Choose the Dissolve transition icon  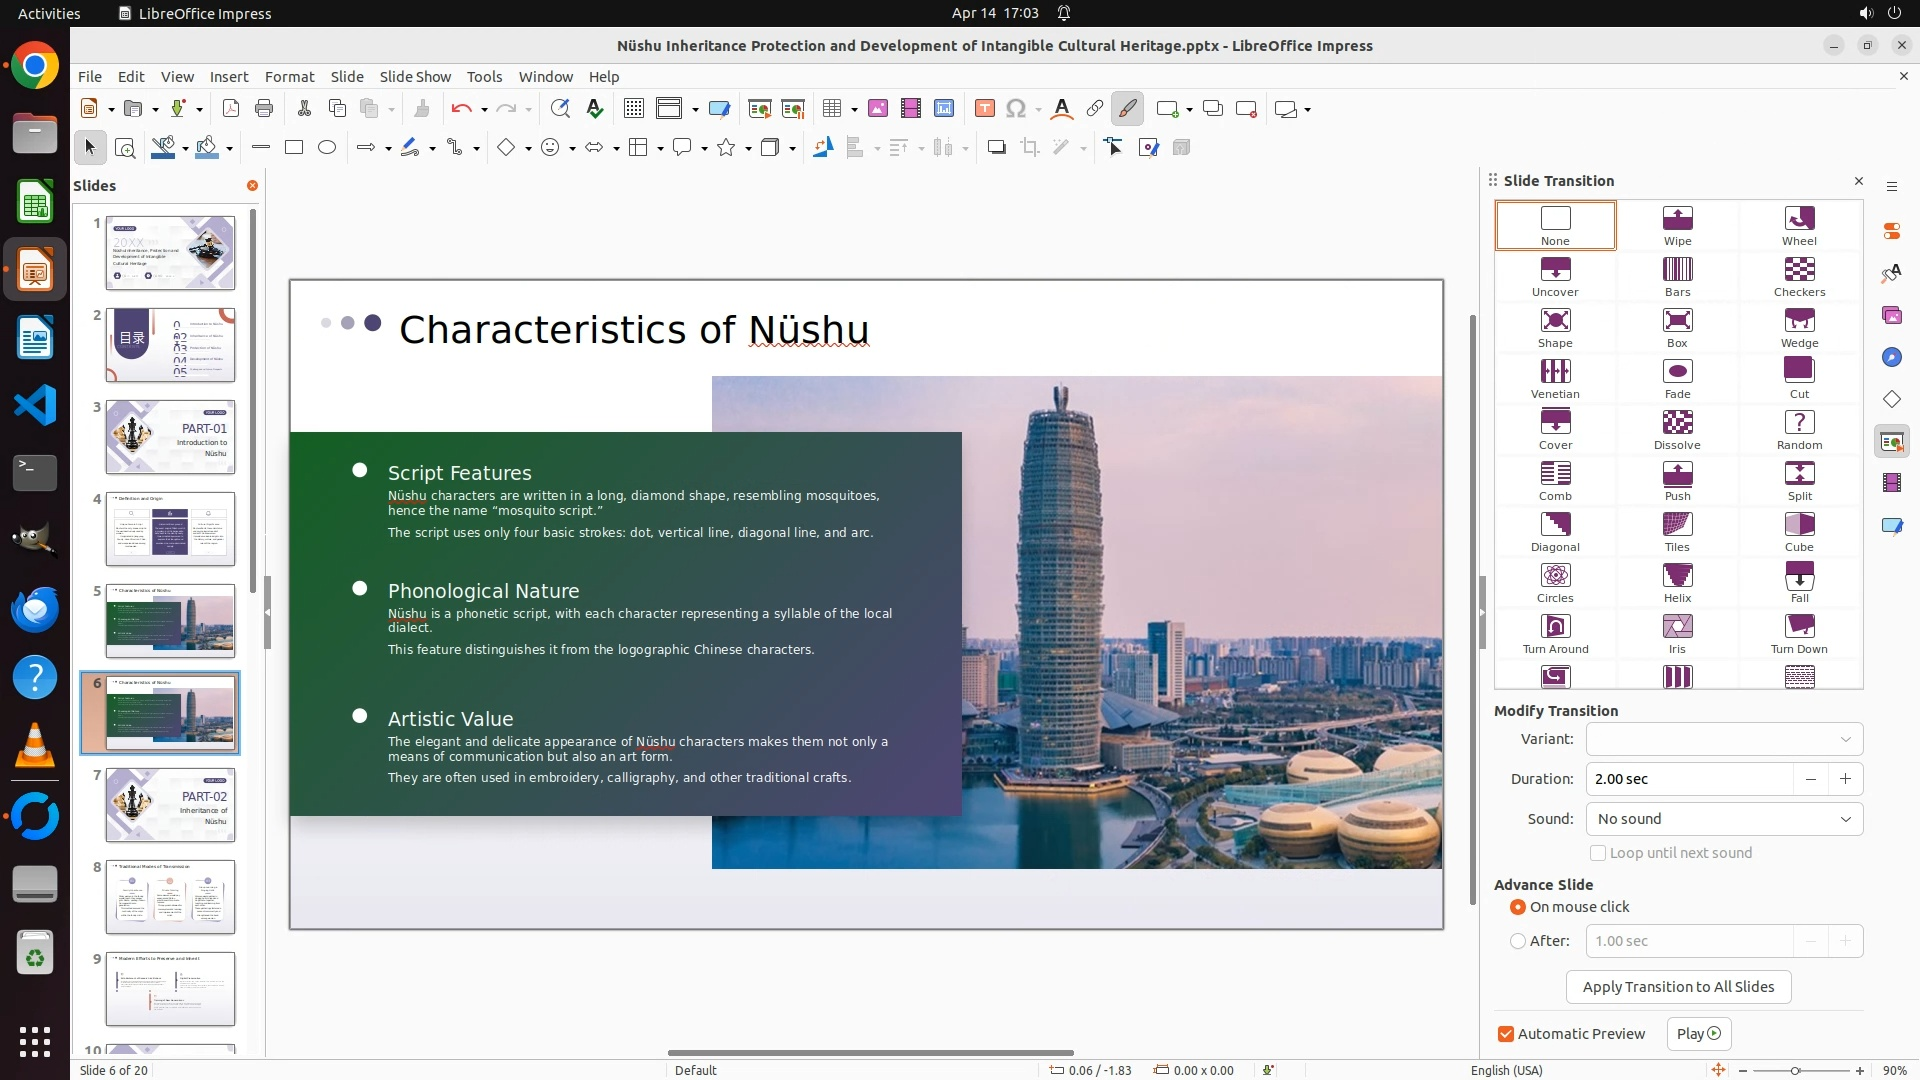pyautogui.click(x=1677, y=429)
